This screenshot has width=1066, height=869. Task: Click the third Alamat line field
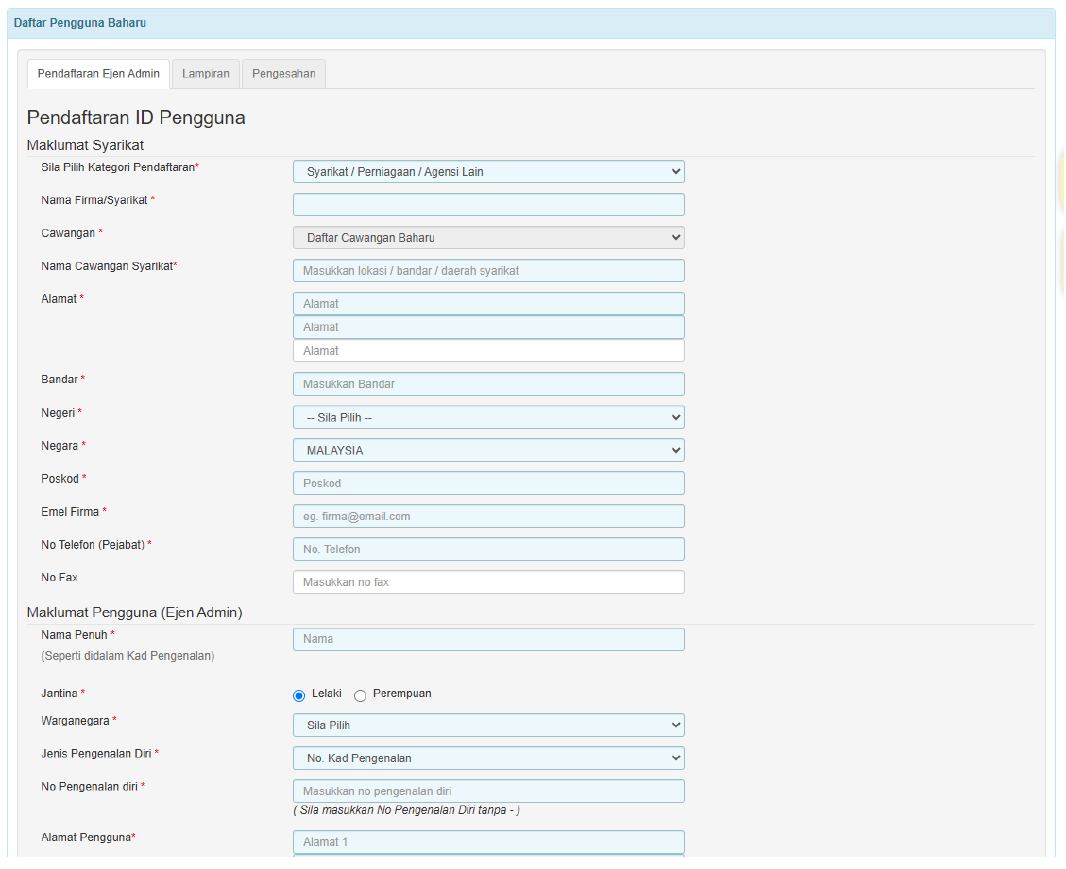click(x=488, y=351)
